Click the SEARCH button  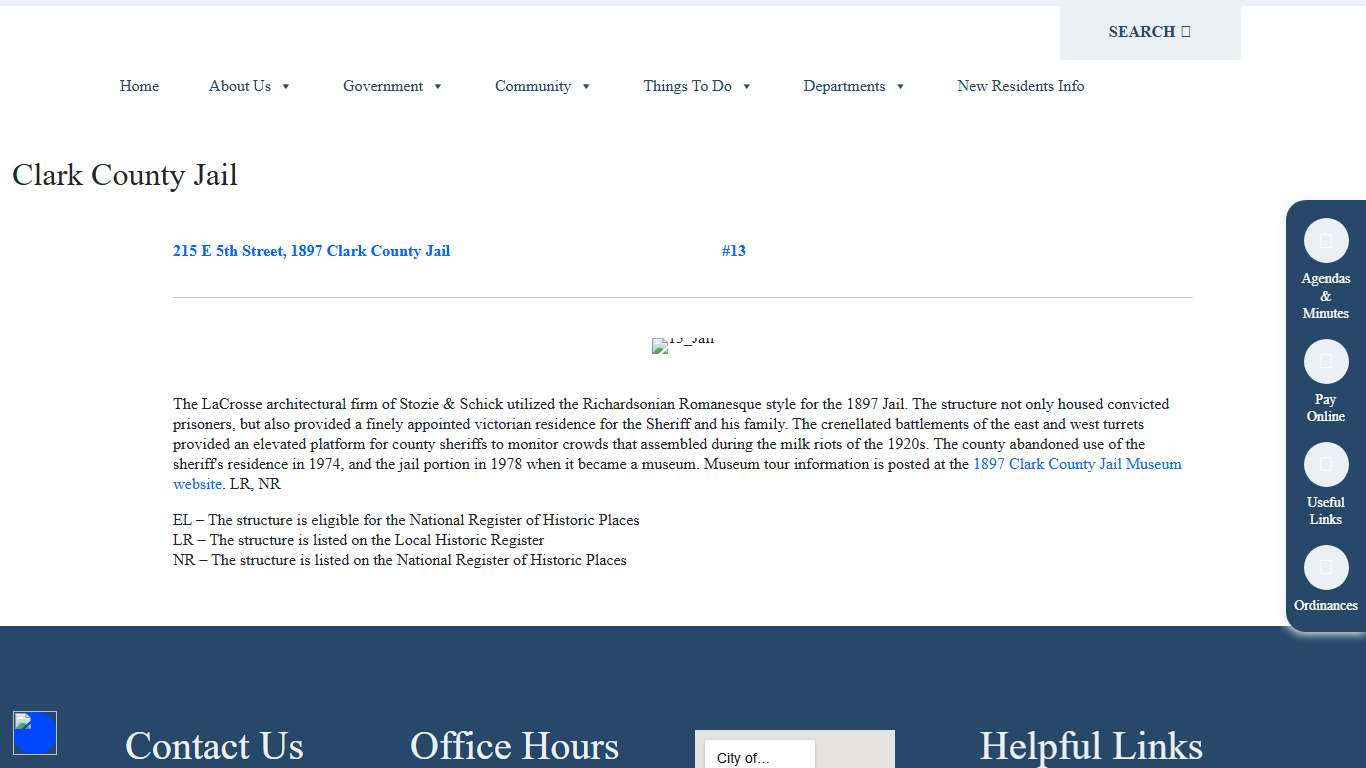(1140, 31)
